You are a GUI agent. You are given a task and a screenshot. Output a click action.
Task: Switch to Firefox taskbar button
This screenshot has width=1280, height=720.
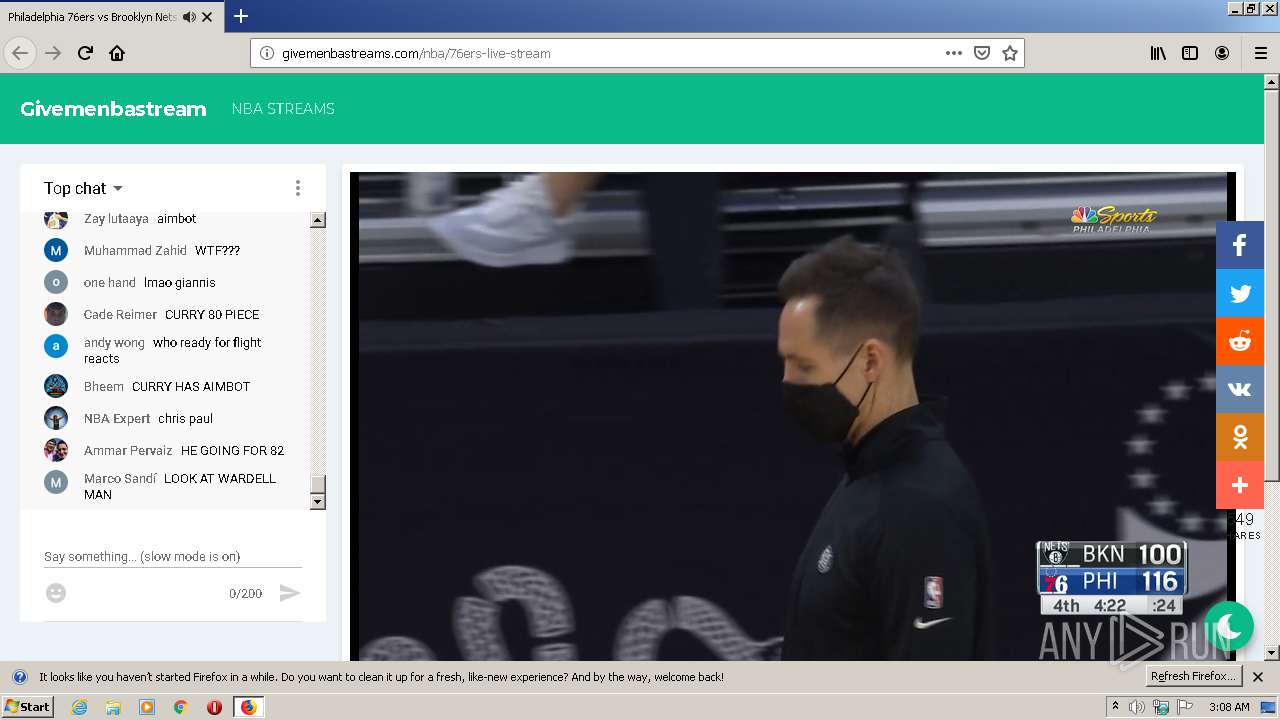[x=248, y=707]
